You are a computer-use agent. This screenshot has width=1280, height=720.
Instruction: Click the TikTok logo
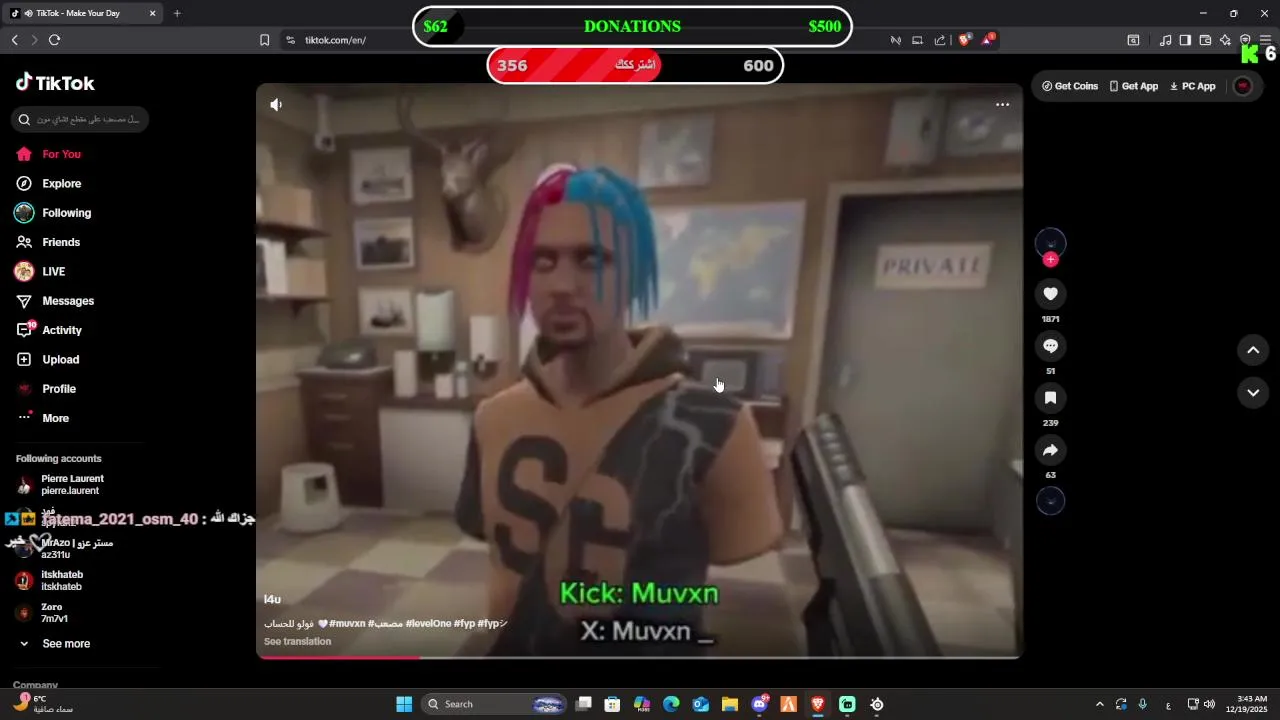point(55,83)
